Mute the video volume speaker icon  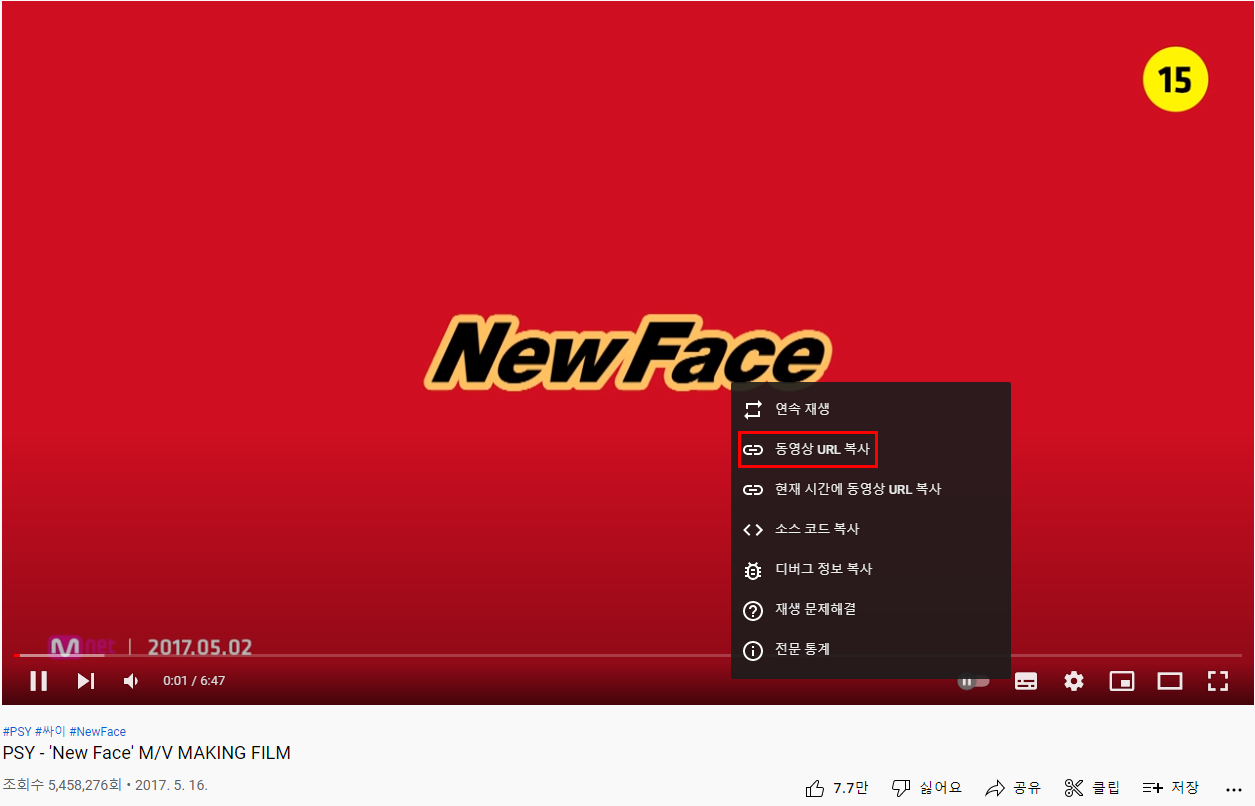(x=132, y=681)
